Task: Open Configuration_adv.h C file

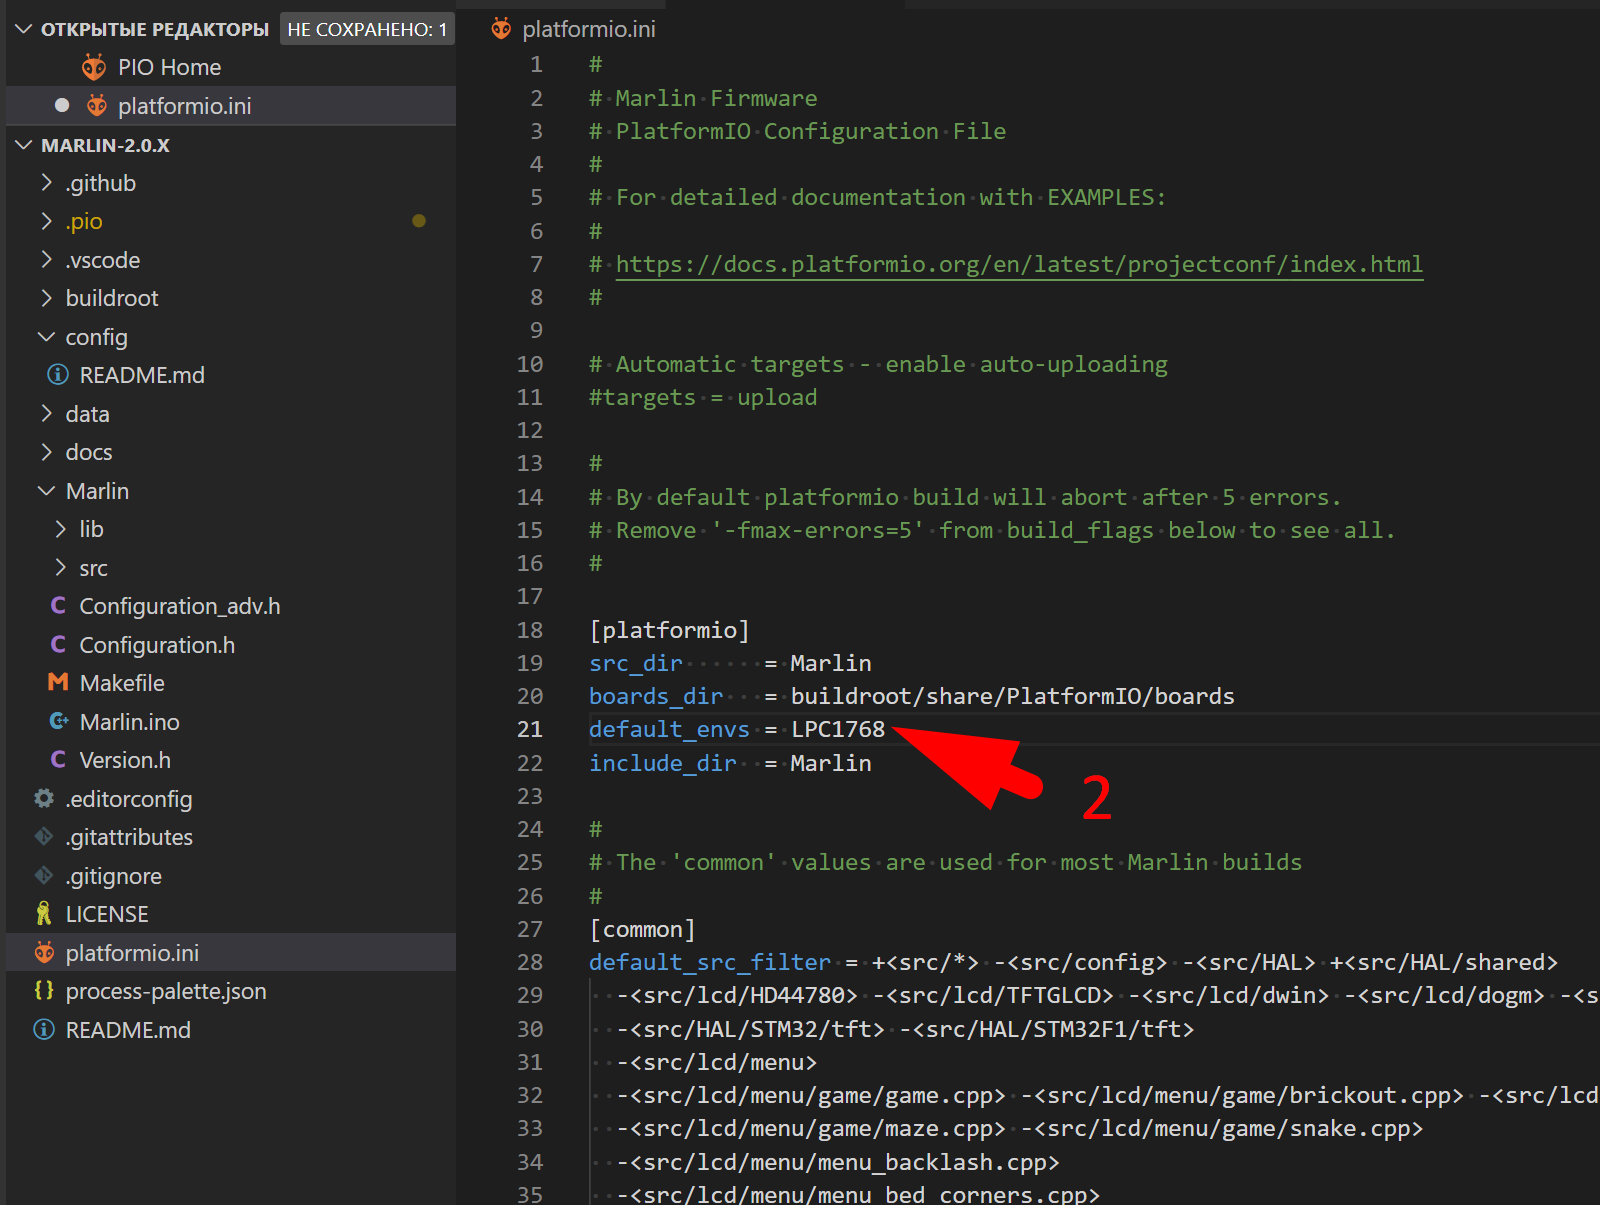Action: point(179,606)
